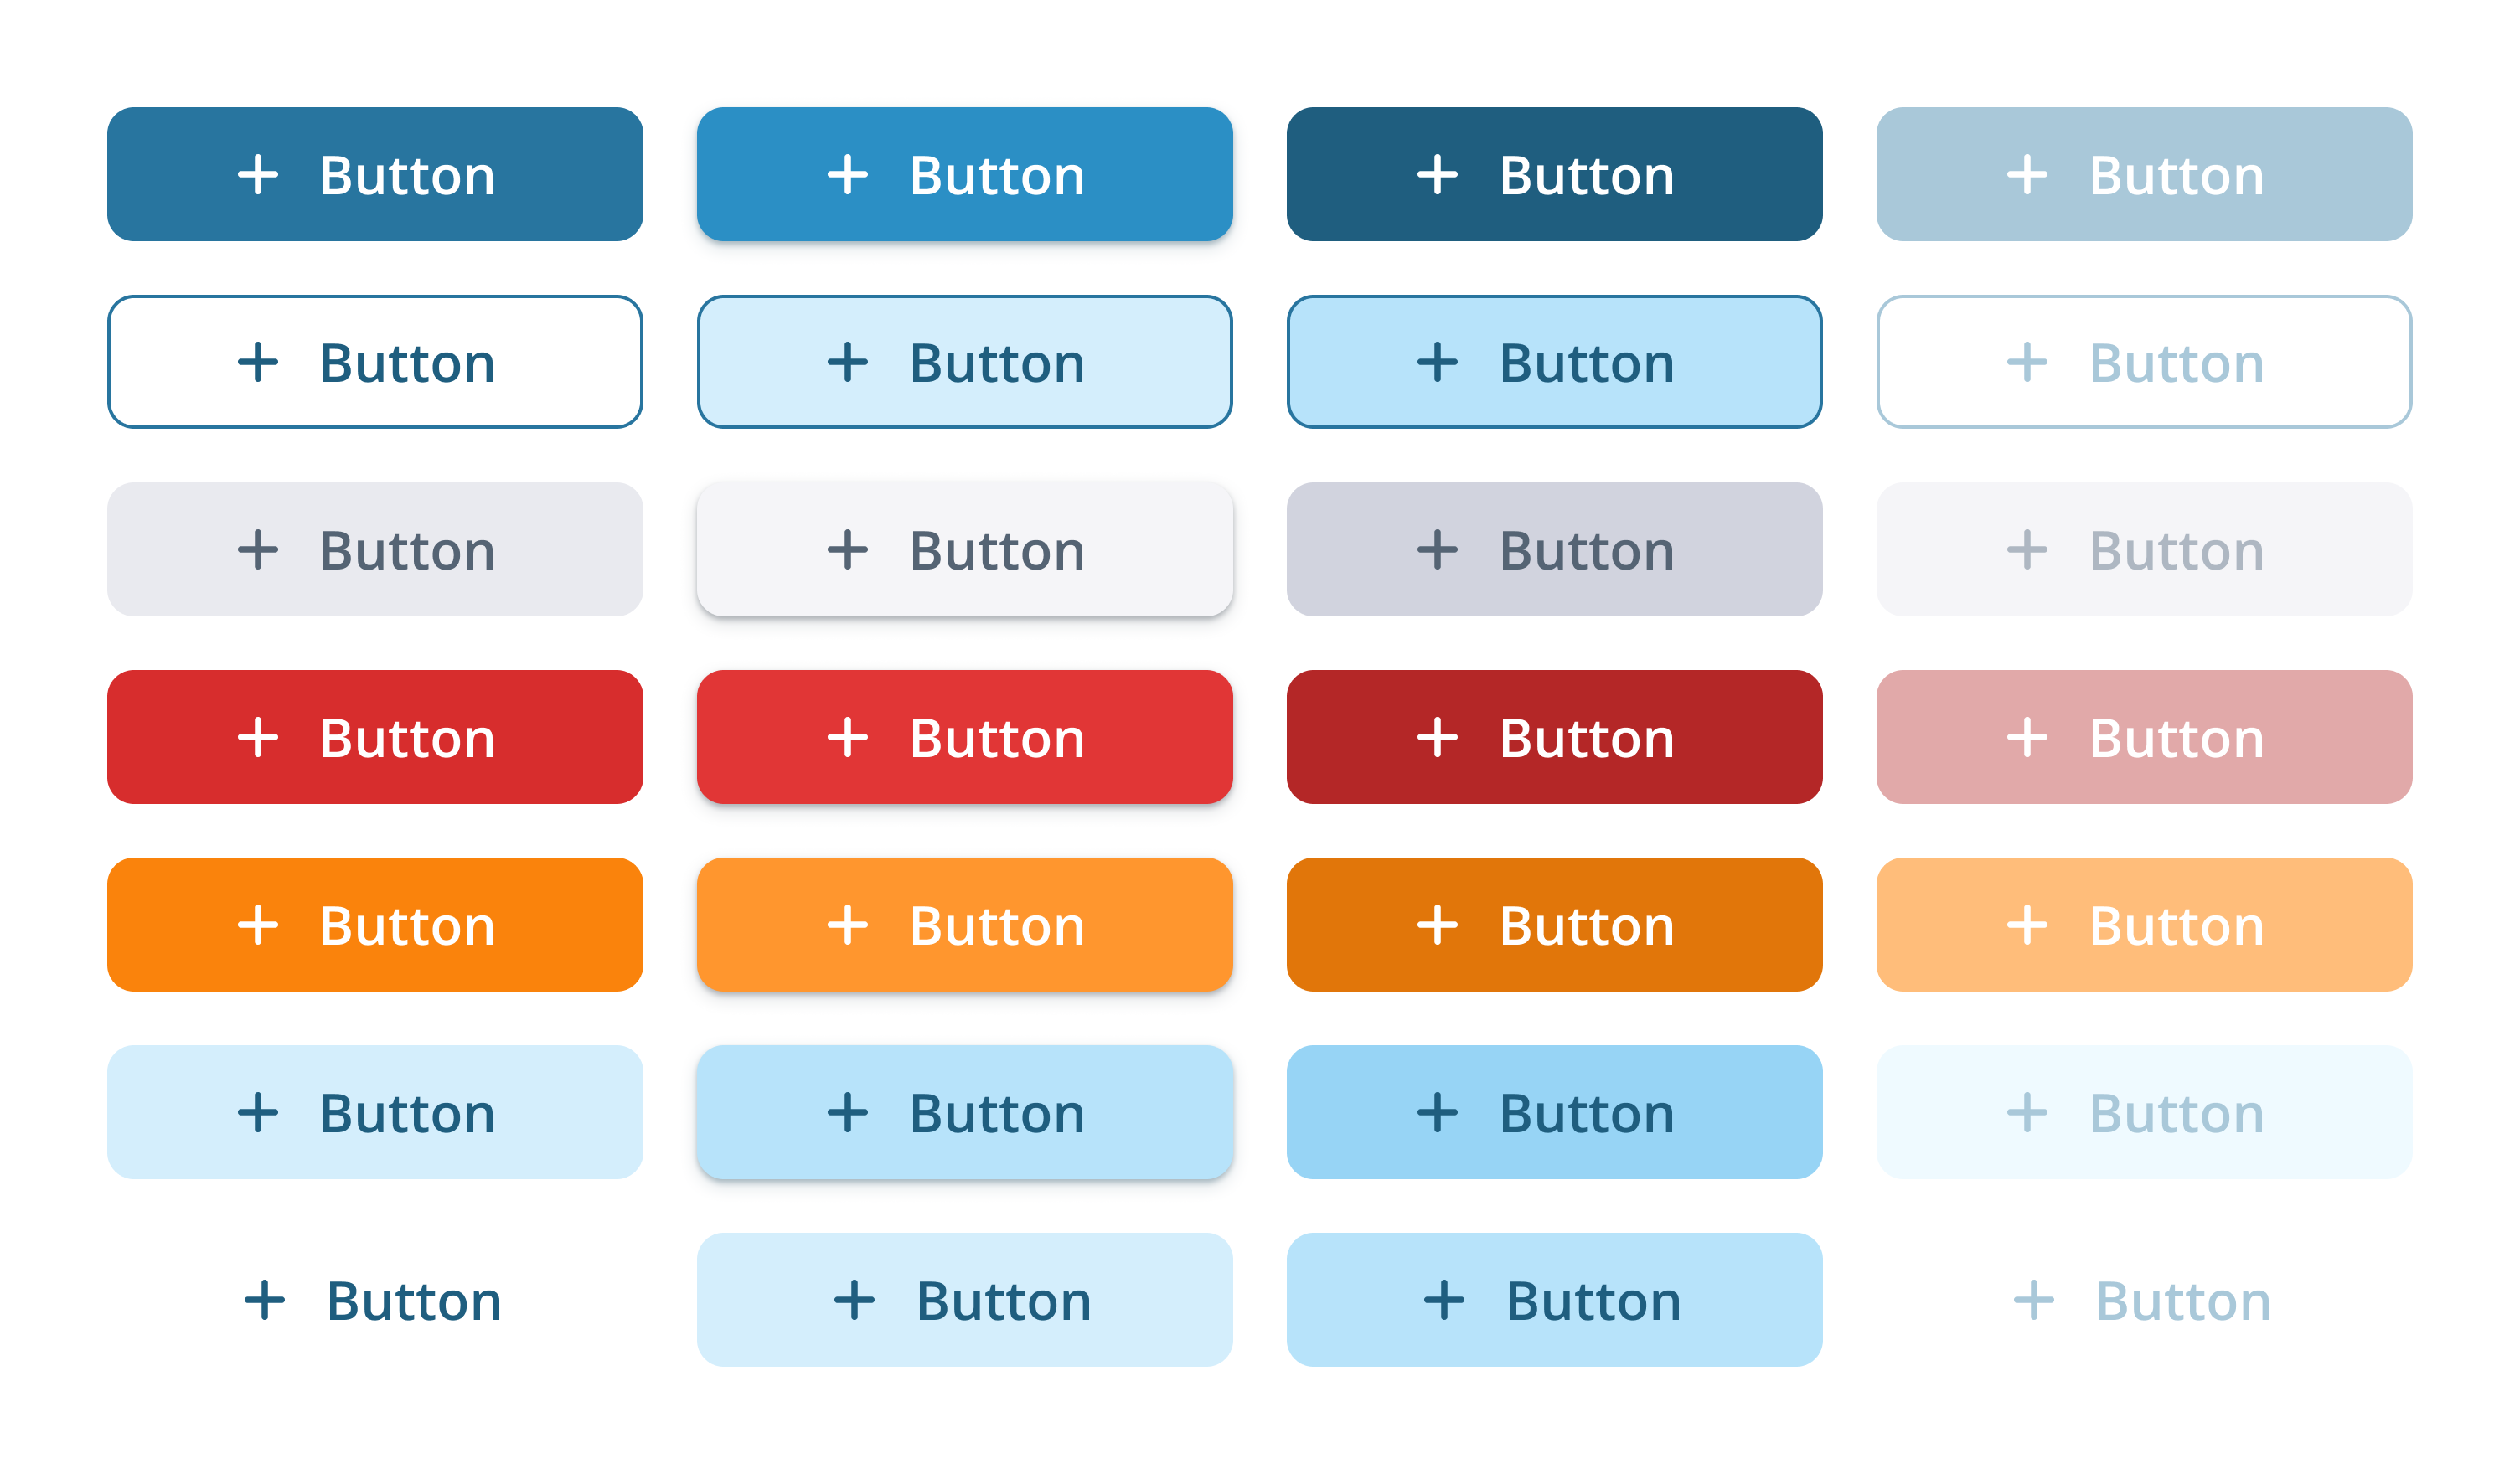Click the bright red hover-state danger button
2520x1474 pixels.
[964, 737]
